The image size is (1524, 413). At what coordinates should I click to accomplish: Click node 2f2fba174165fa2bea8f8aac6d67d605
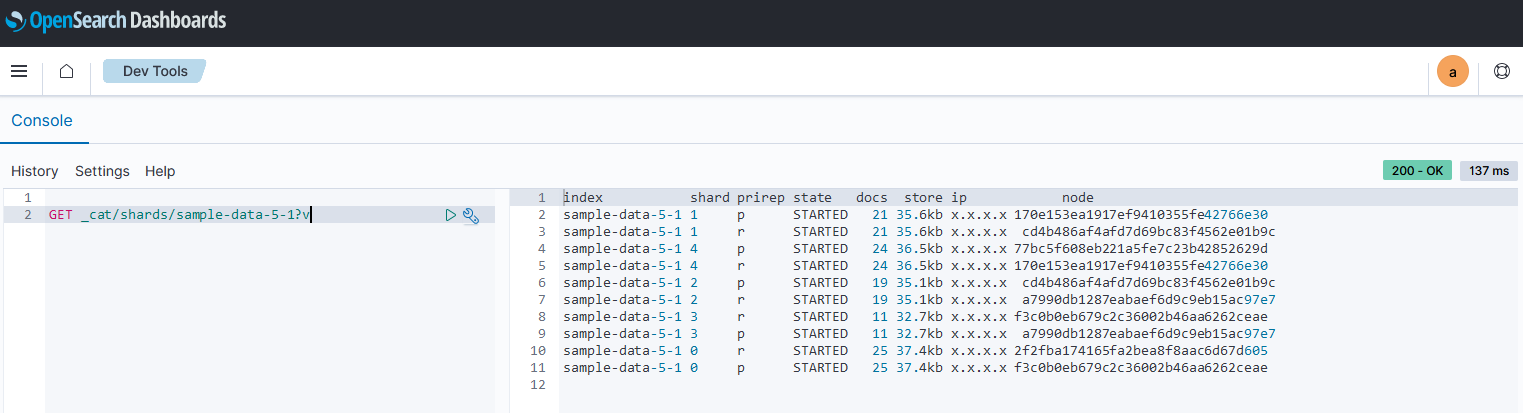pyautogui.click(x=1141, y=351)
